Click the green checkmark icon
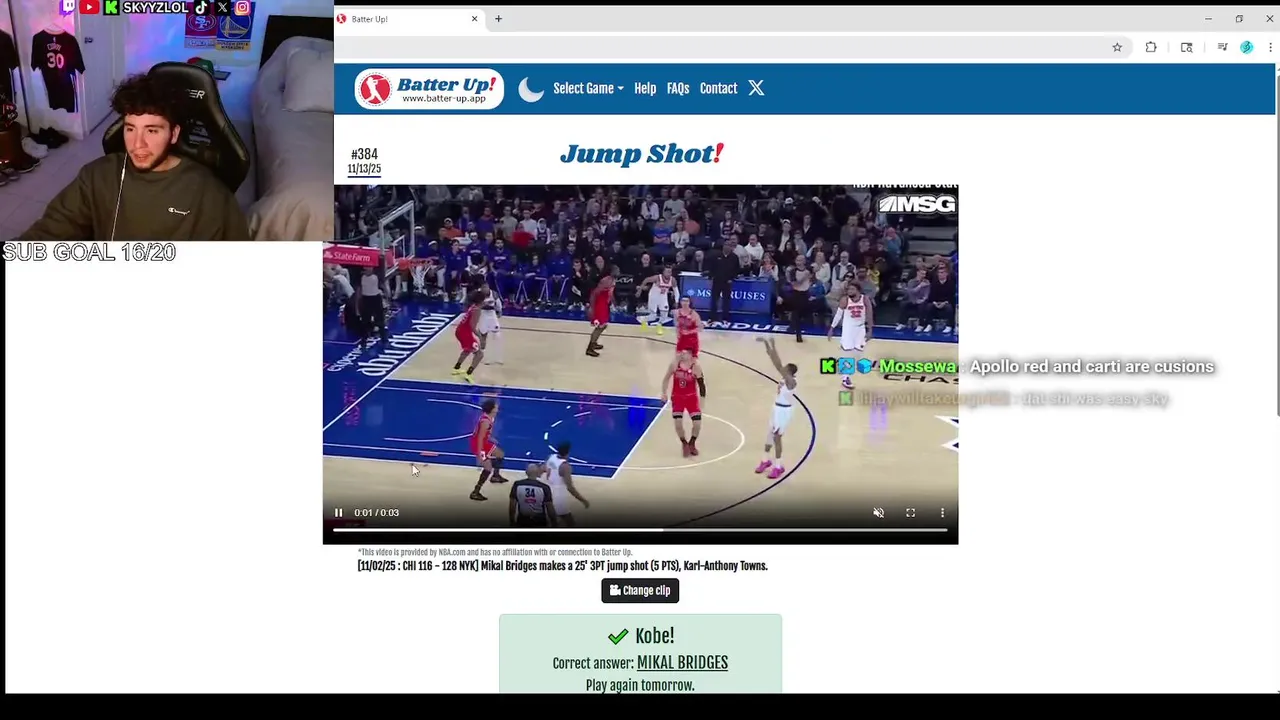 pyautogui.click(x=617, y=637)
